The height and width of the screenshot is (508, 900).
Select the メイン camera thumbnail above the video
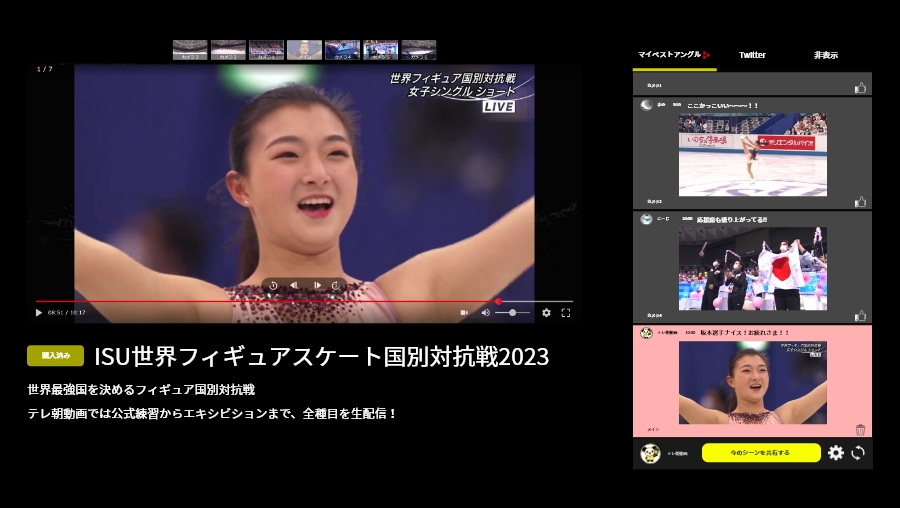click(x=304, y=50)
